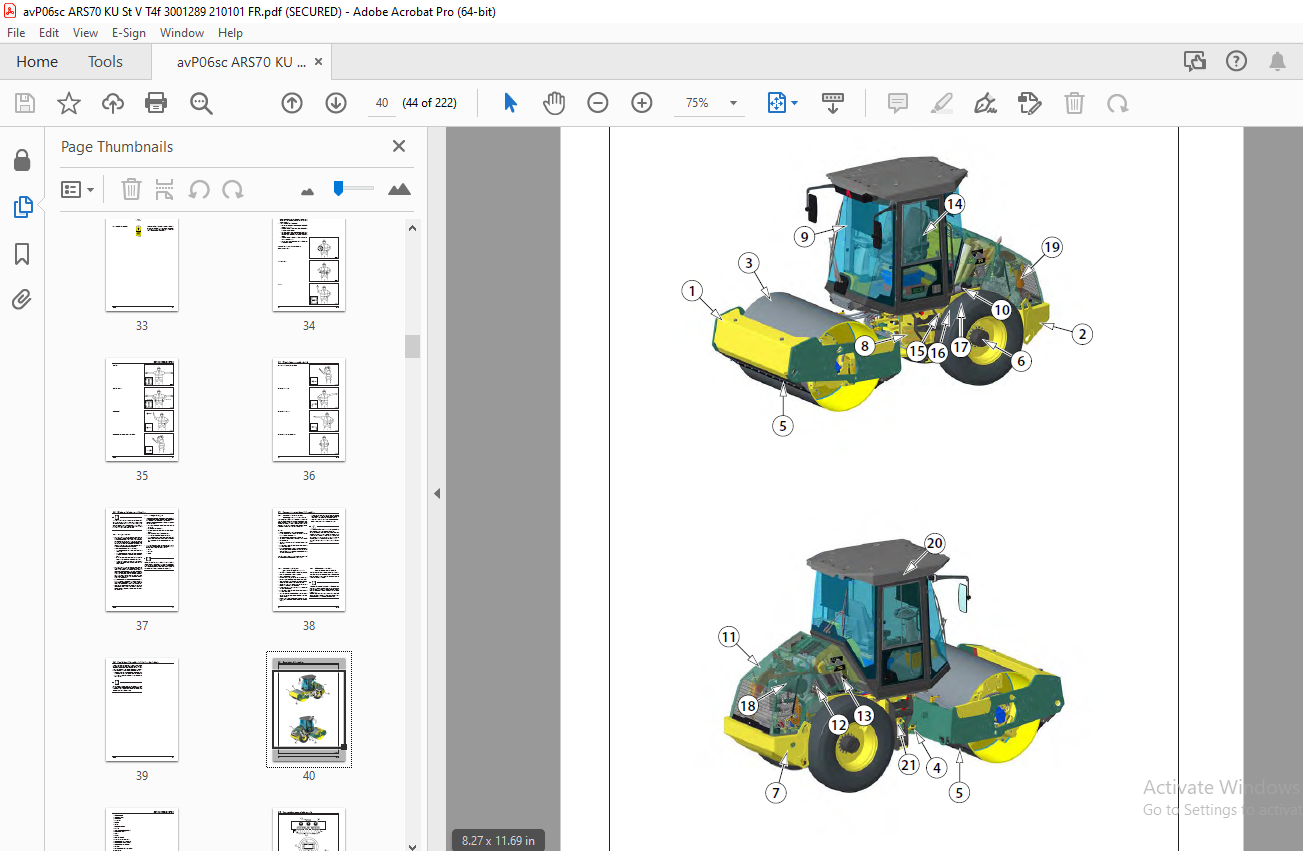Click the rotate redo icon in toolbar
The image size is (1303, 851).
click(1117, 103)
